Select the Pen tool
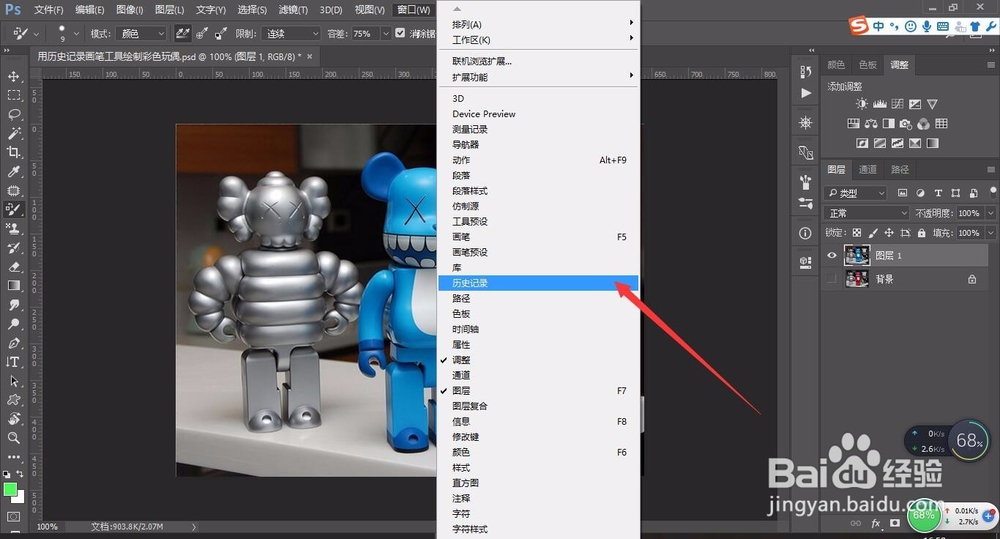Screen dimensions: 1000x539 14,343
